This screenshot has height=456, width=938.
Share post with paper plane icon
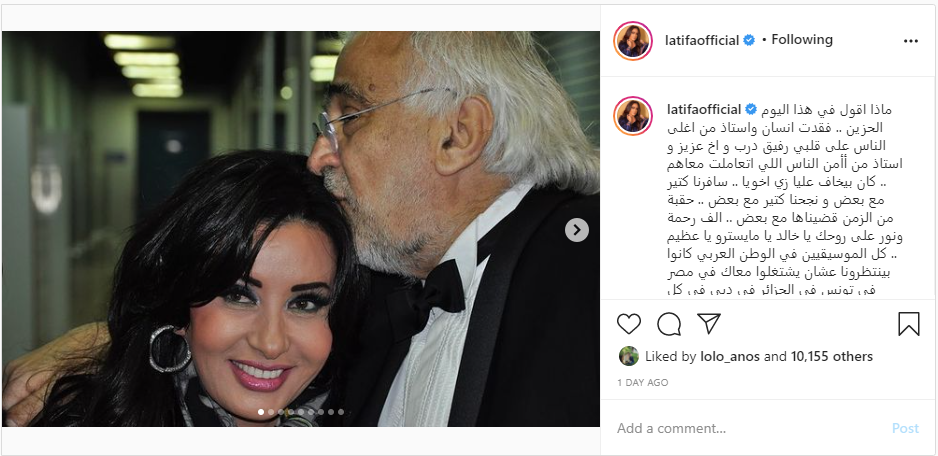click(x=709, y=324)
